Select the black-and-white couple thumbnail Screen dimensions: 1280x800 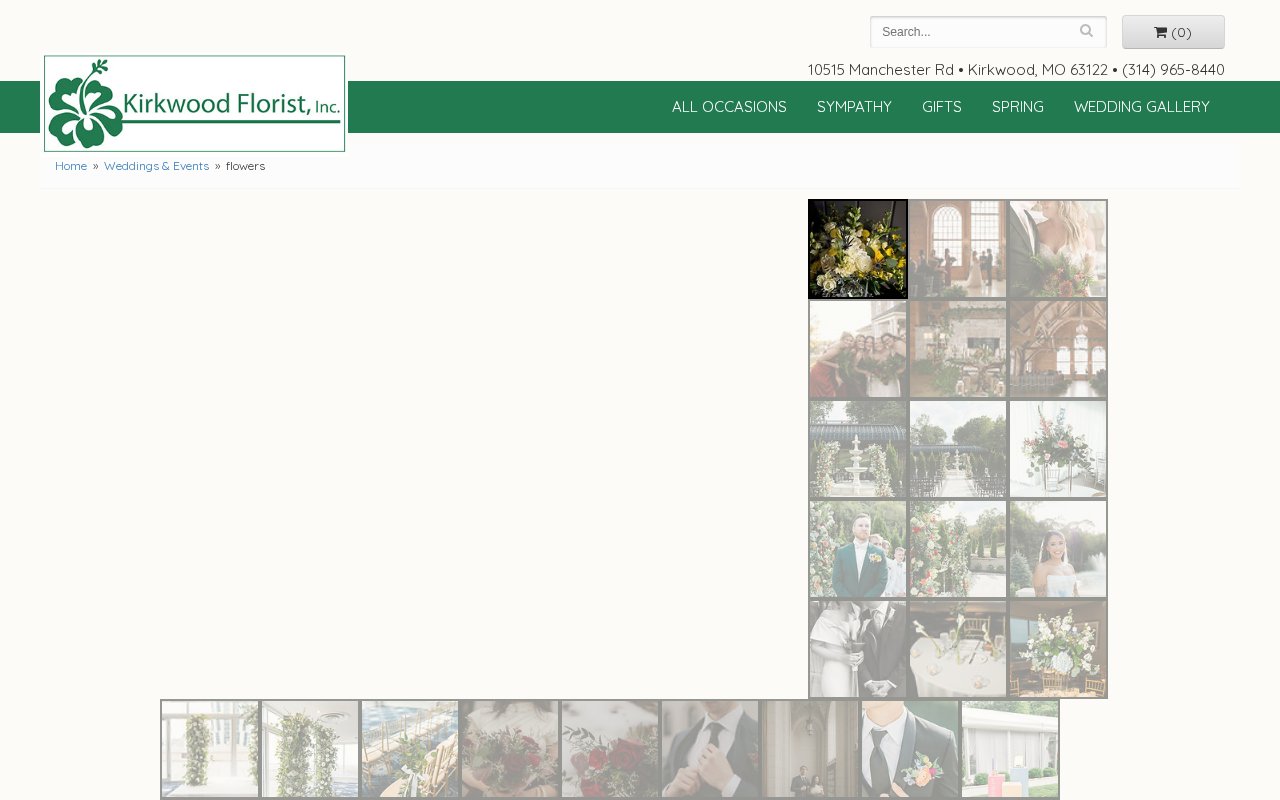coord(858,649)
